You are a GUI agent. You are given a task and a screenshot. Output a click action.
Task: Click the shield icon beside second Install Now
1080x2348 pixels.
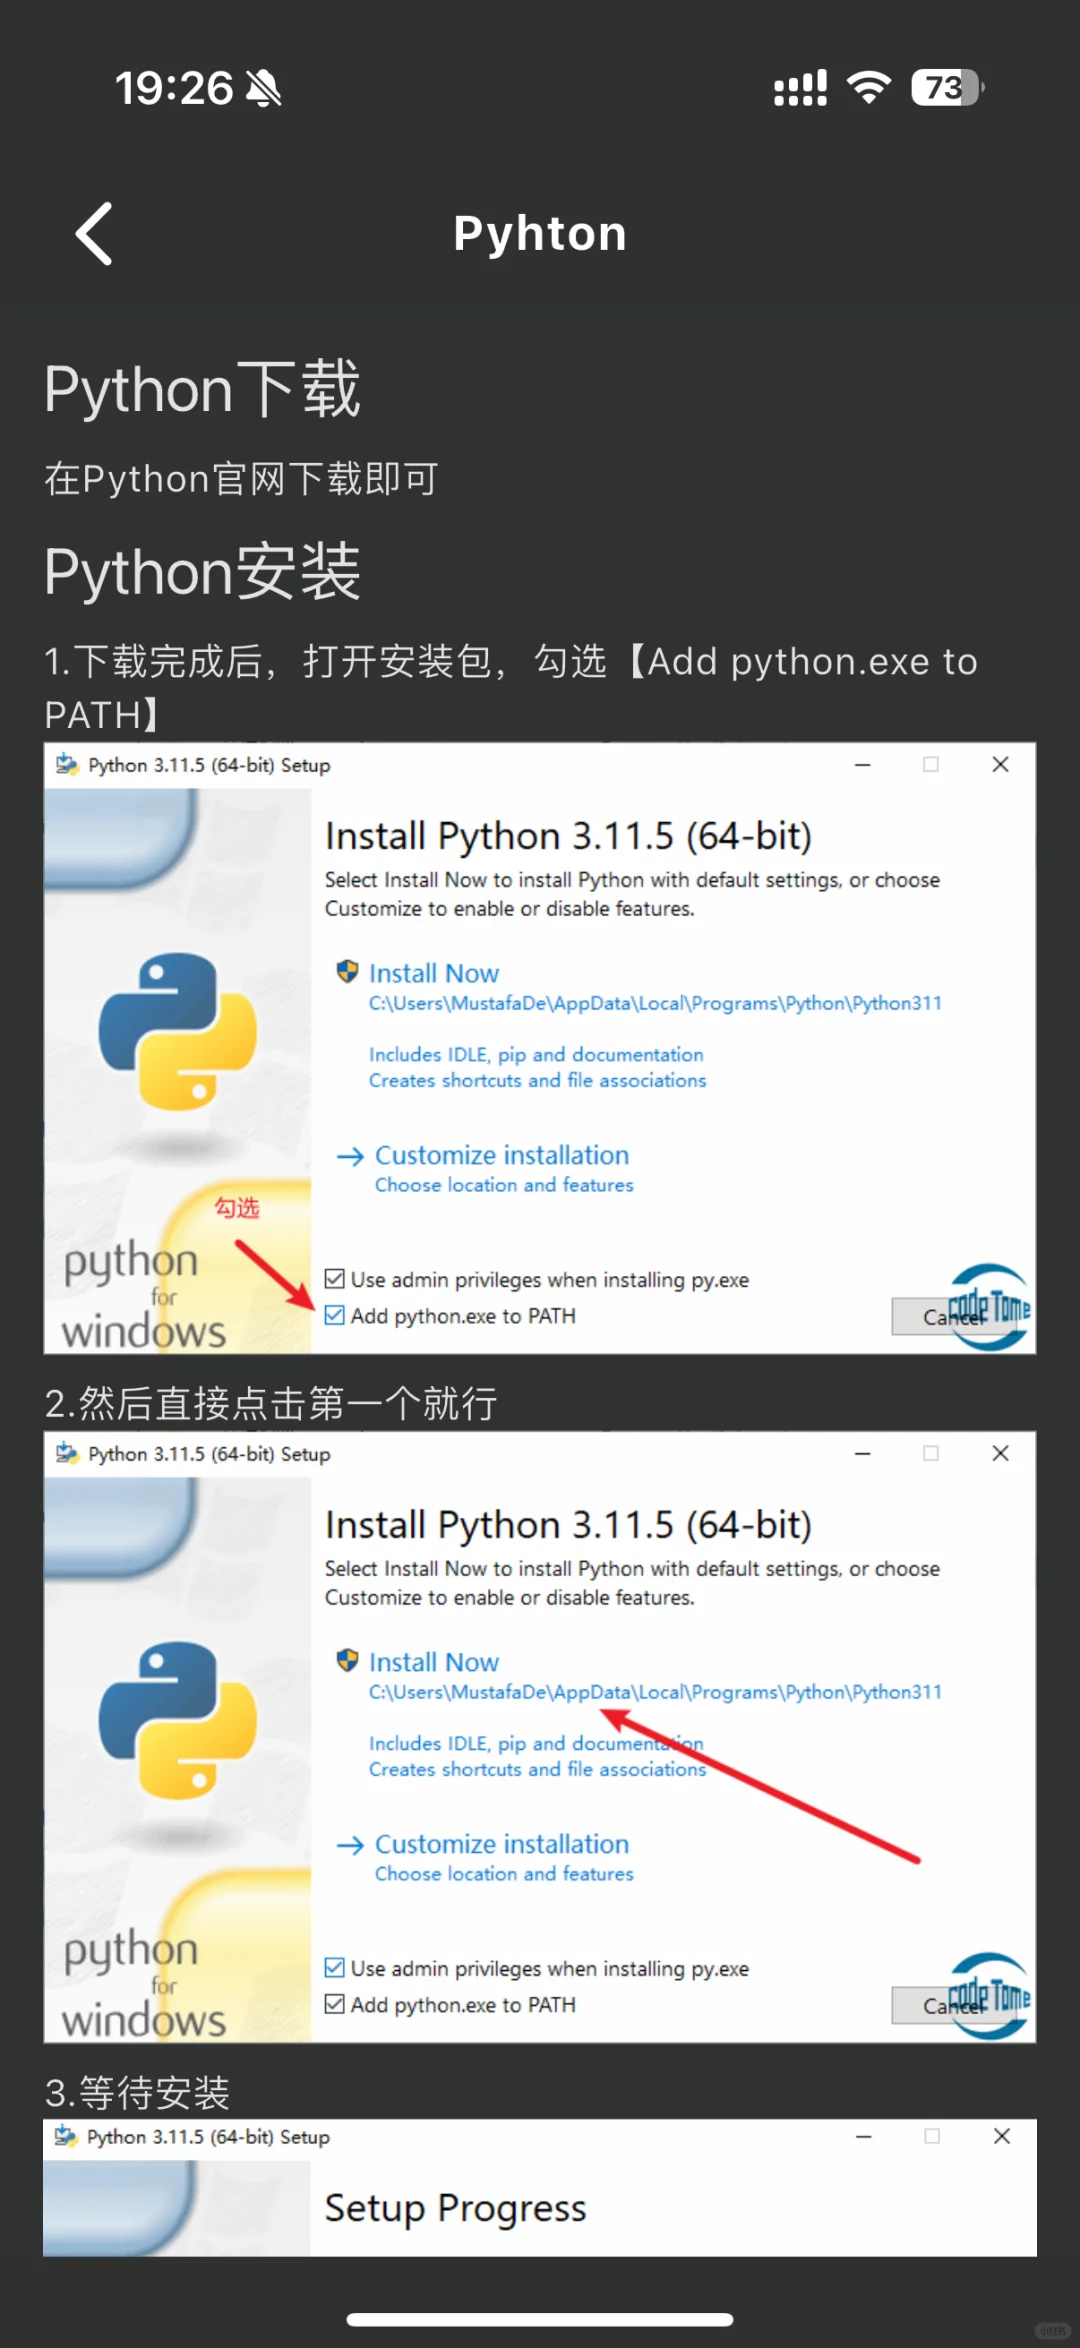point(347,1660)
